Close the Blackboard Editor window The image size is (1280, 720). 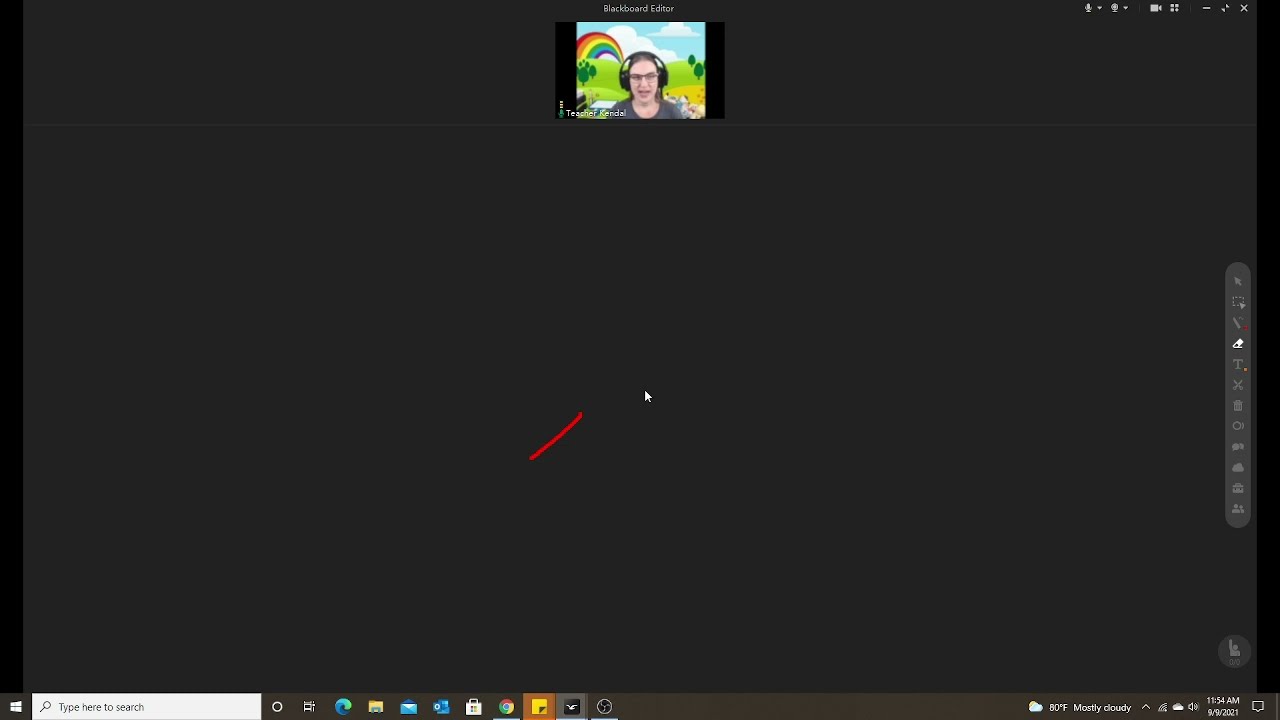1244,8
